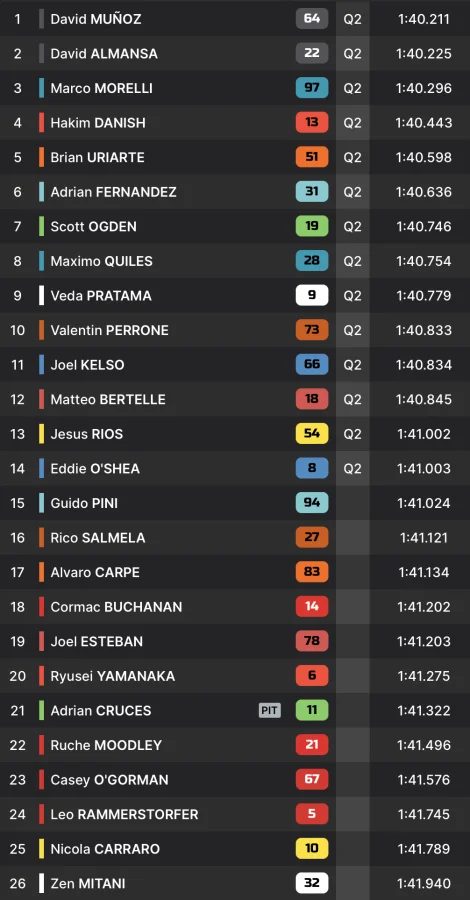Click the orange 83 badge for Carpe
Screen dimensions: 470x900
[x=312, y=572]
